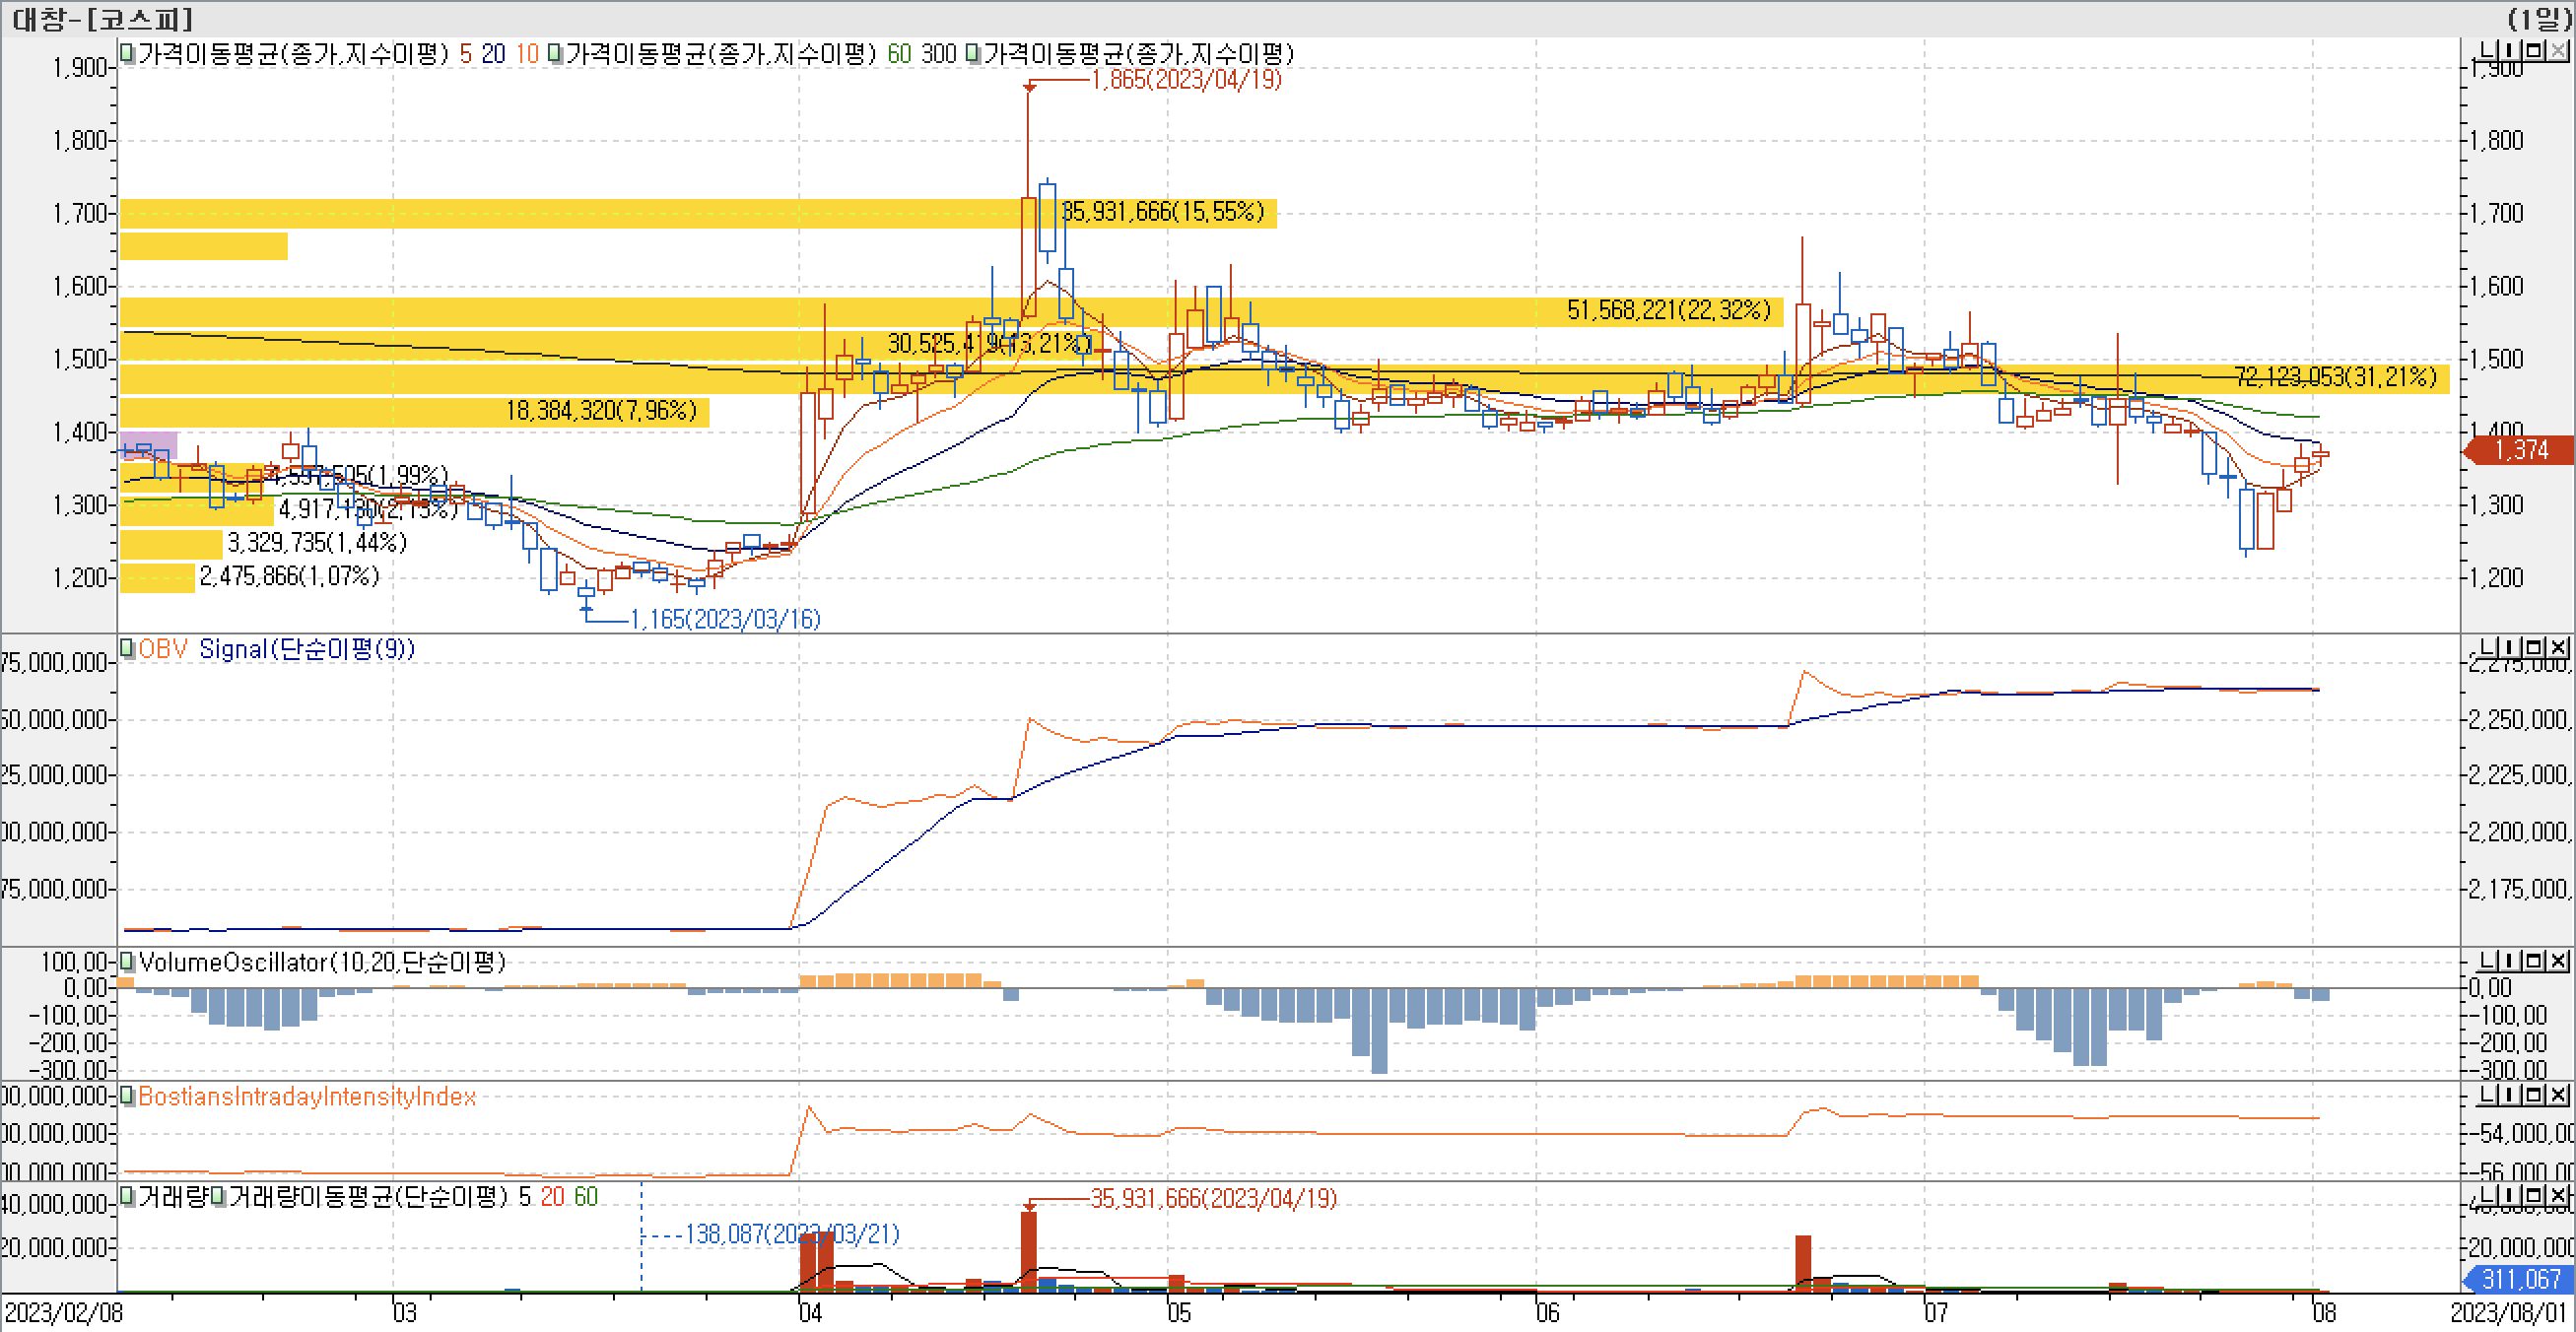Image resolution: width=2576 pixels, height=1332 pixels.
Task: Close the OBV indicator panel
Action: pyautogui.click(x=2558, y=647)
